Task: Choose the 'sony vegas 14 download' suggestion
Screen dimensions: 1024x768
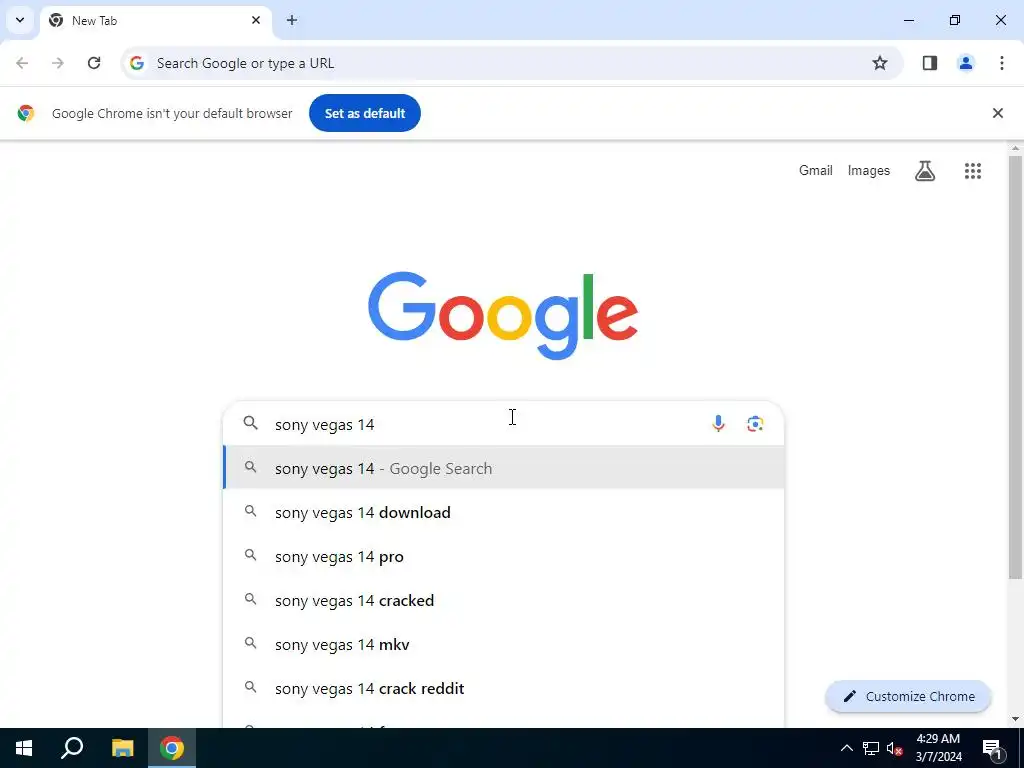Action: point(504,512)
